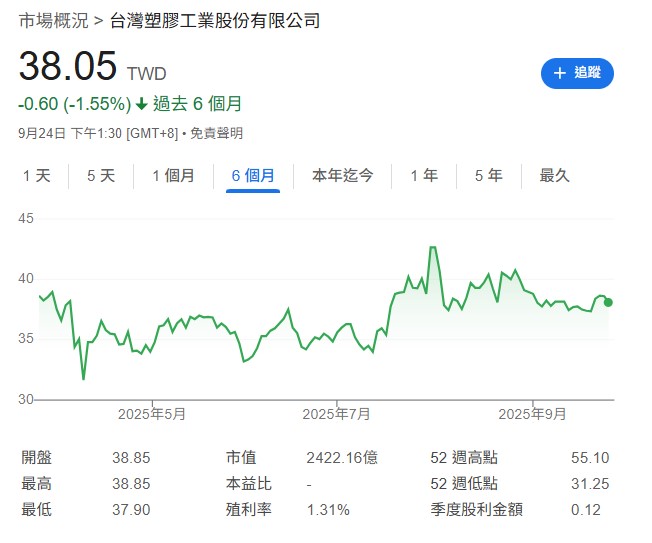The width and height of the screenshot is (652, 543).
Task: Select the 6 個月 range tab
Action: click(x=253, y=175)
